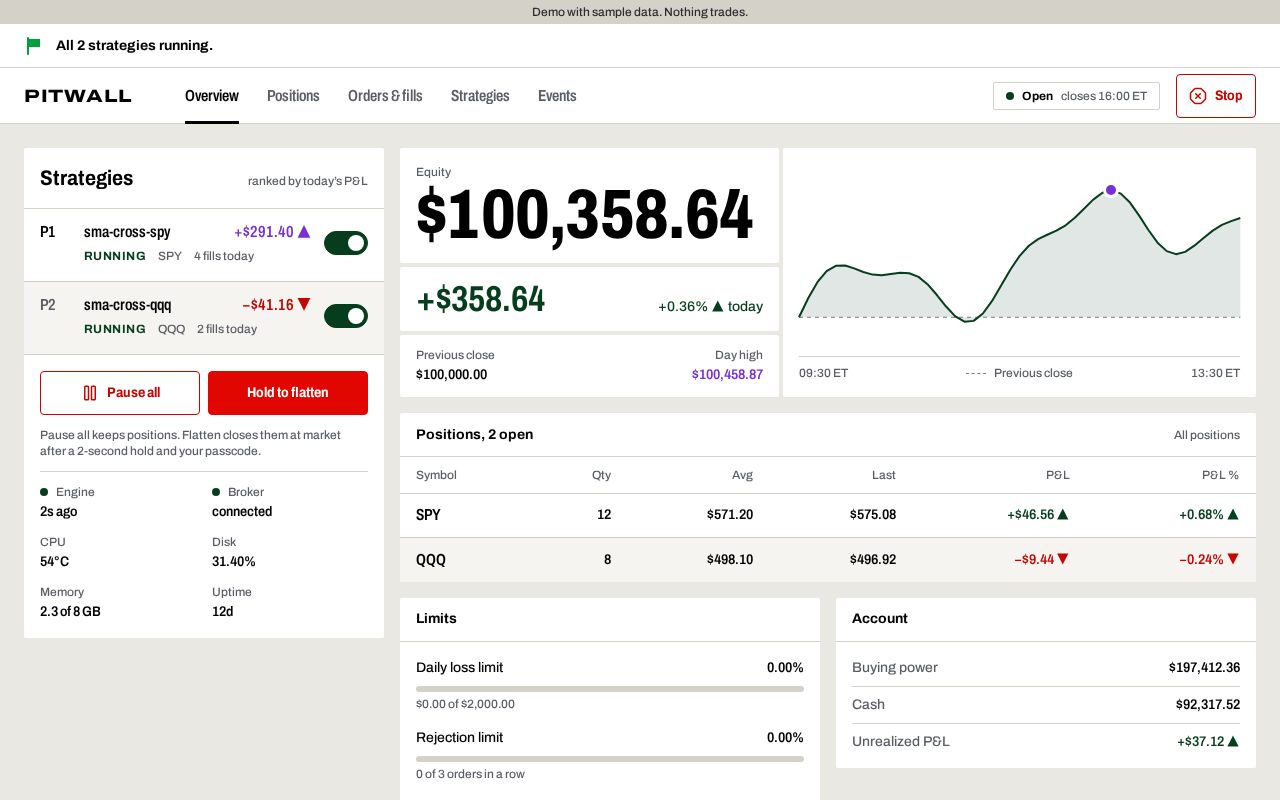Click the Rejection limit progress bar
This screenshot has width=1280, height=800.
(610, 759)
